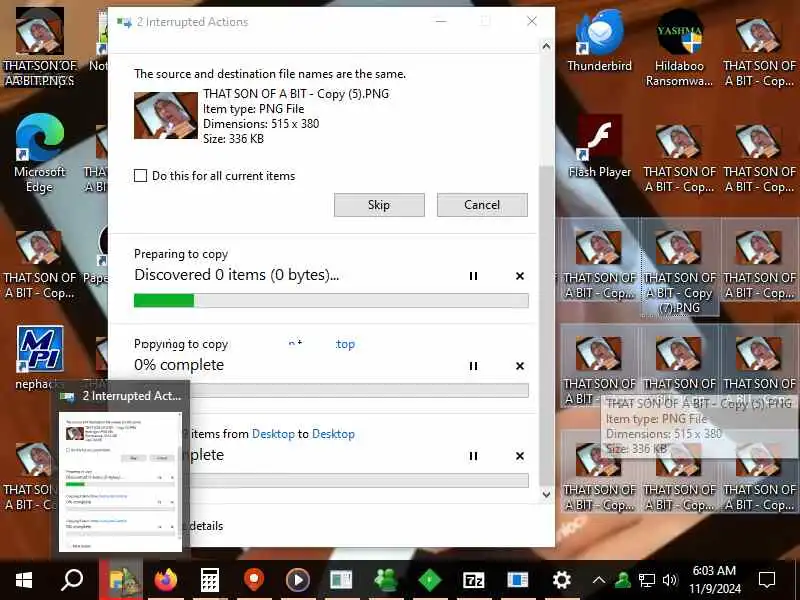Click the conflict file thumbnail preview
Viewport: 800px width, 600px height.
coord(166,115)
